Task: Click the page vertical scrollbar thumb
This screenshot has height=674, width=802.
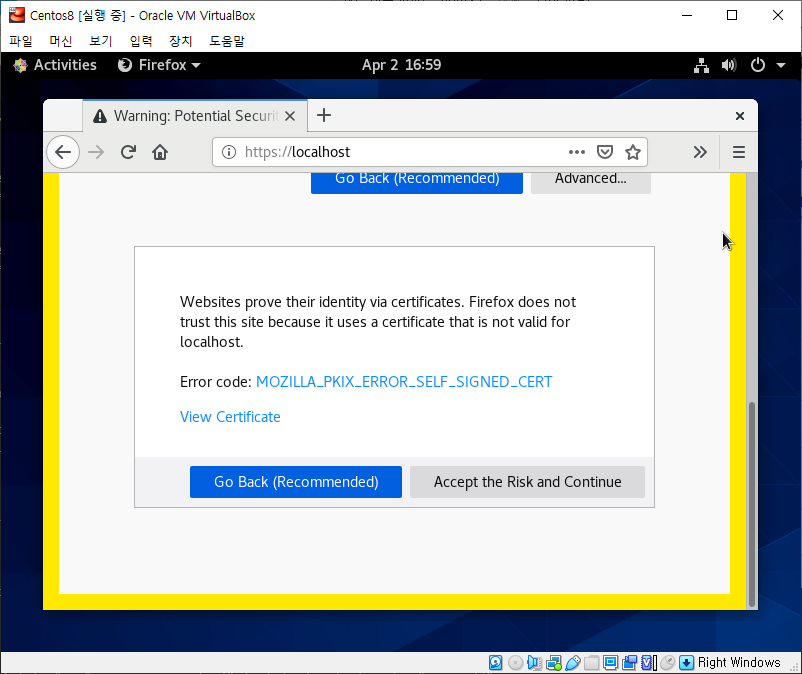Action: click(x=751, y=504)
